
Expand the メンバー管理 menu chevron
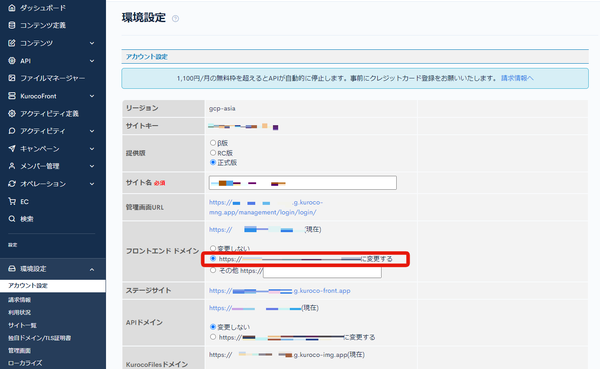click(92, 167)
